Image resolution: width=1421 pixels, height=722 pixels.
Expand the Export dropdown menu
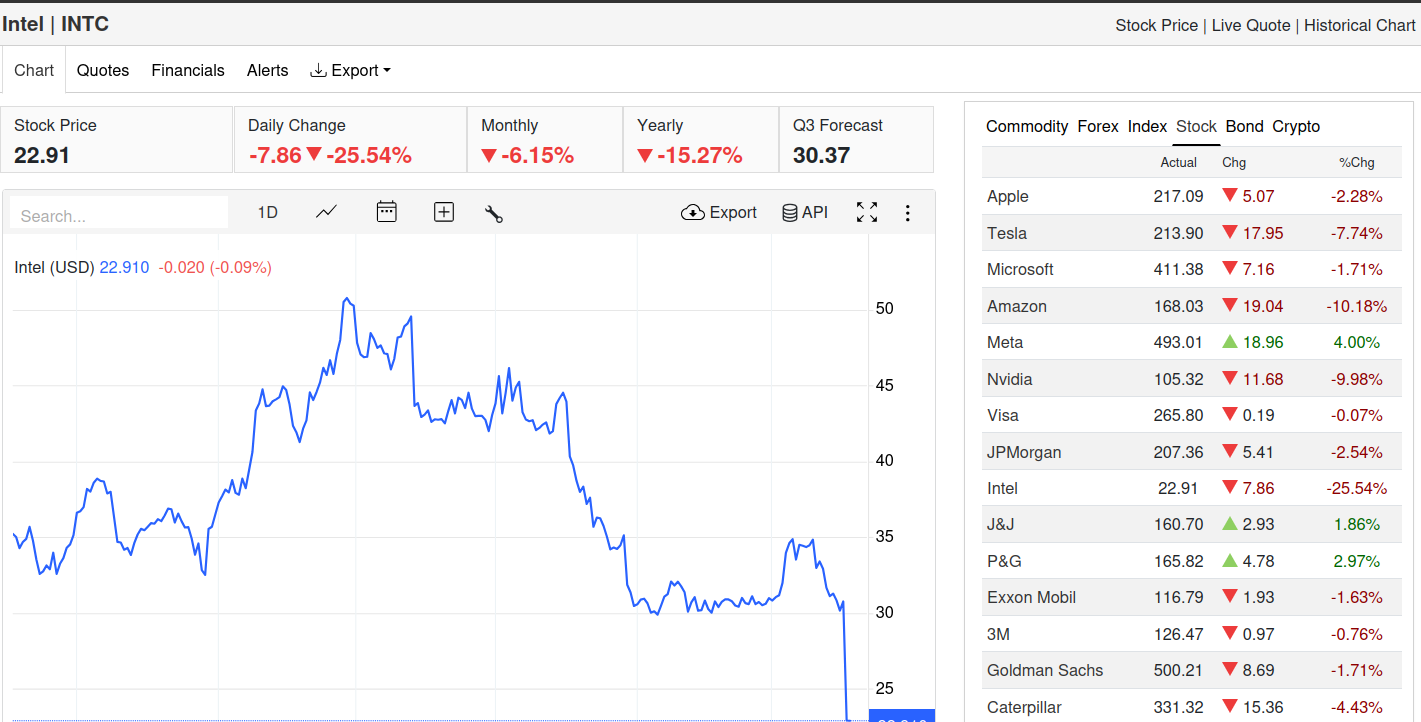coord(351,70)
